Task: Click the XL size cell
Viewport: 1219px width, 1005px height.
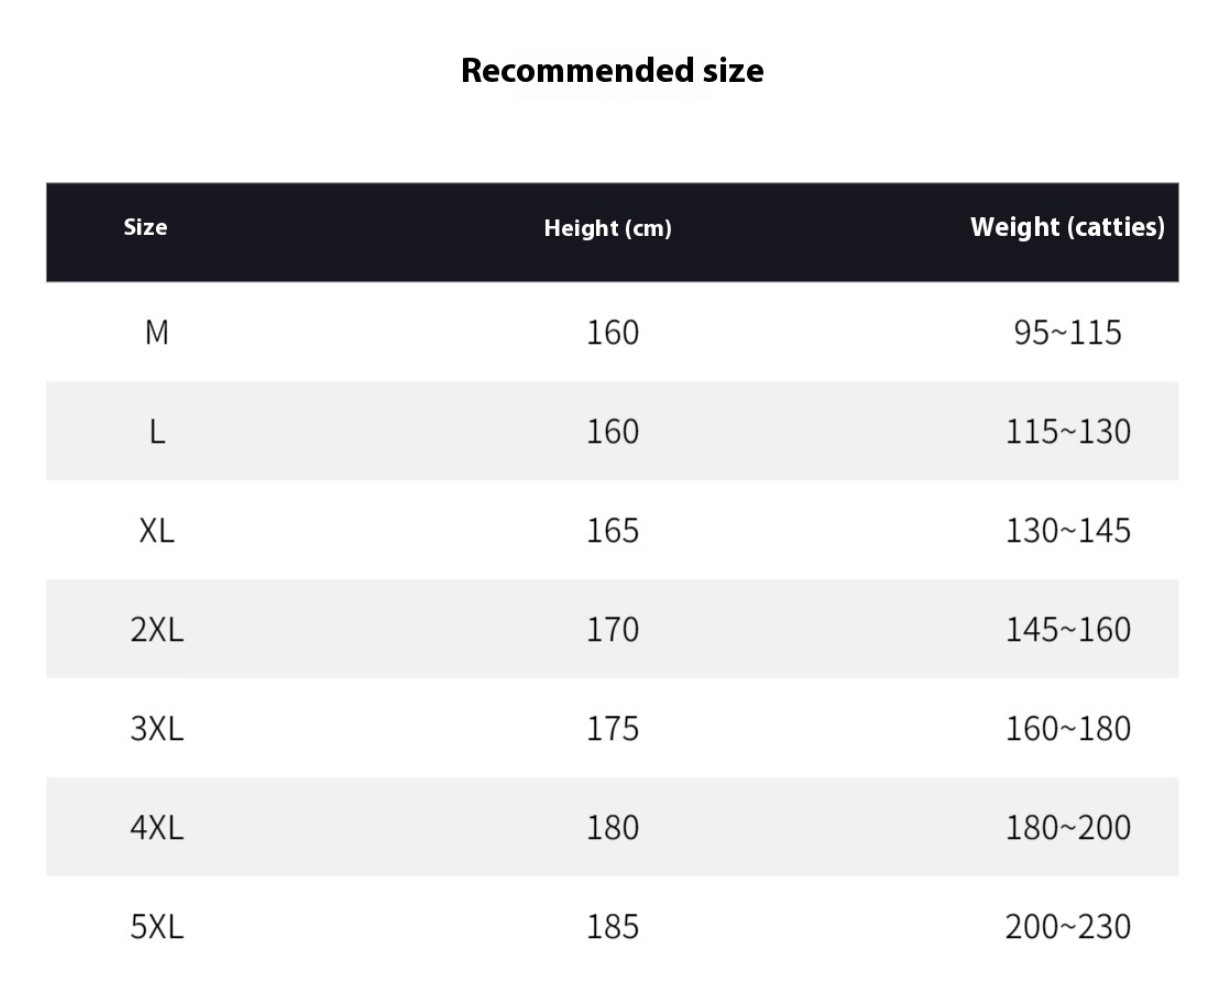Action: [x=157, y=530]
